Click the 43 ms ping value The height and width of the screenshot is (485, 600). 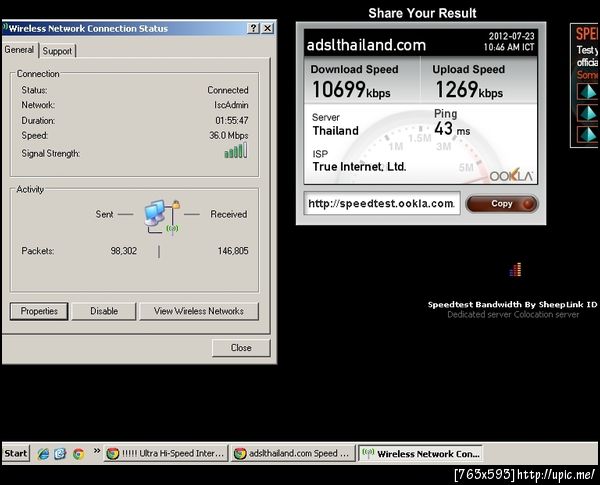pyautogui.click(x=452, y=129)
